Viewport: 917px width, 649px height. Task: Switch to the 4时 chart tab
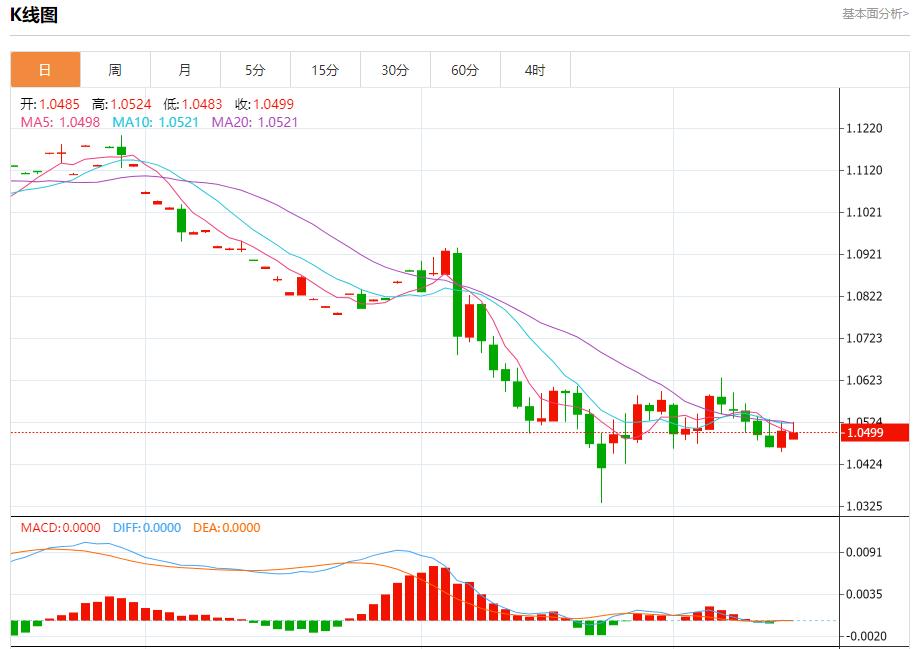(535, 70)
